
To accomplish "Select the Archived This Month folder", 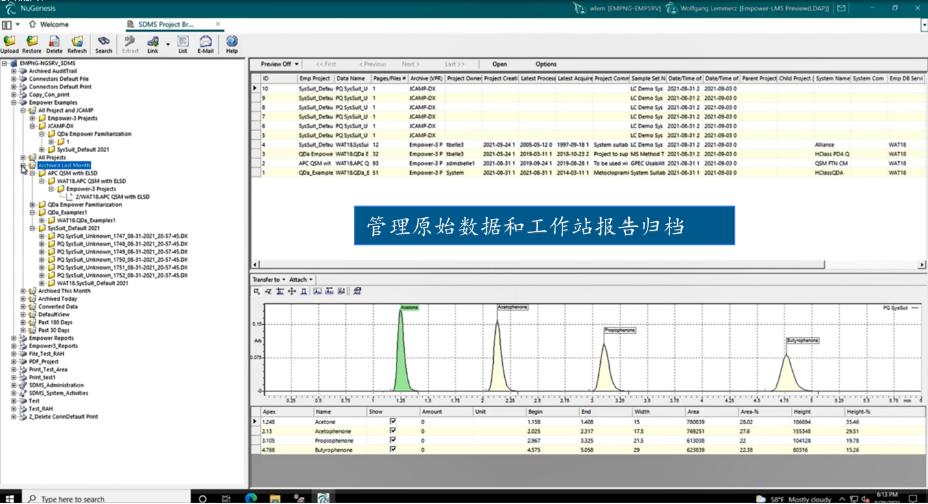I will [x=65, y=291].
